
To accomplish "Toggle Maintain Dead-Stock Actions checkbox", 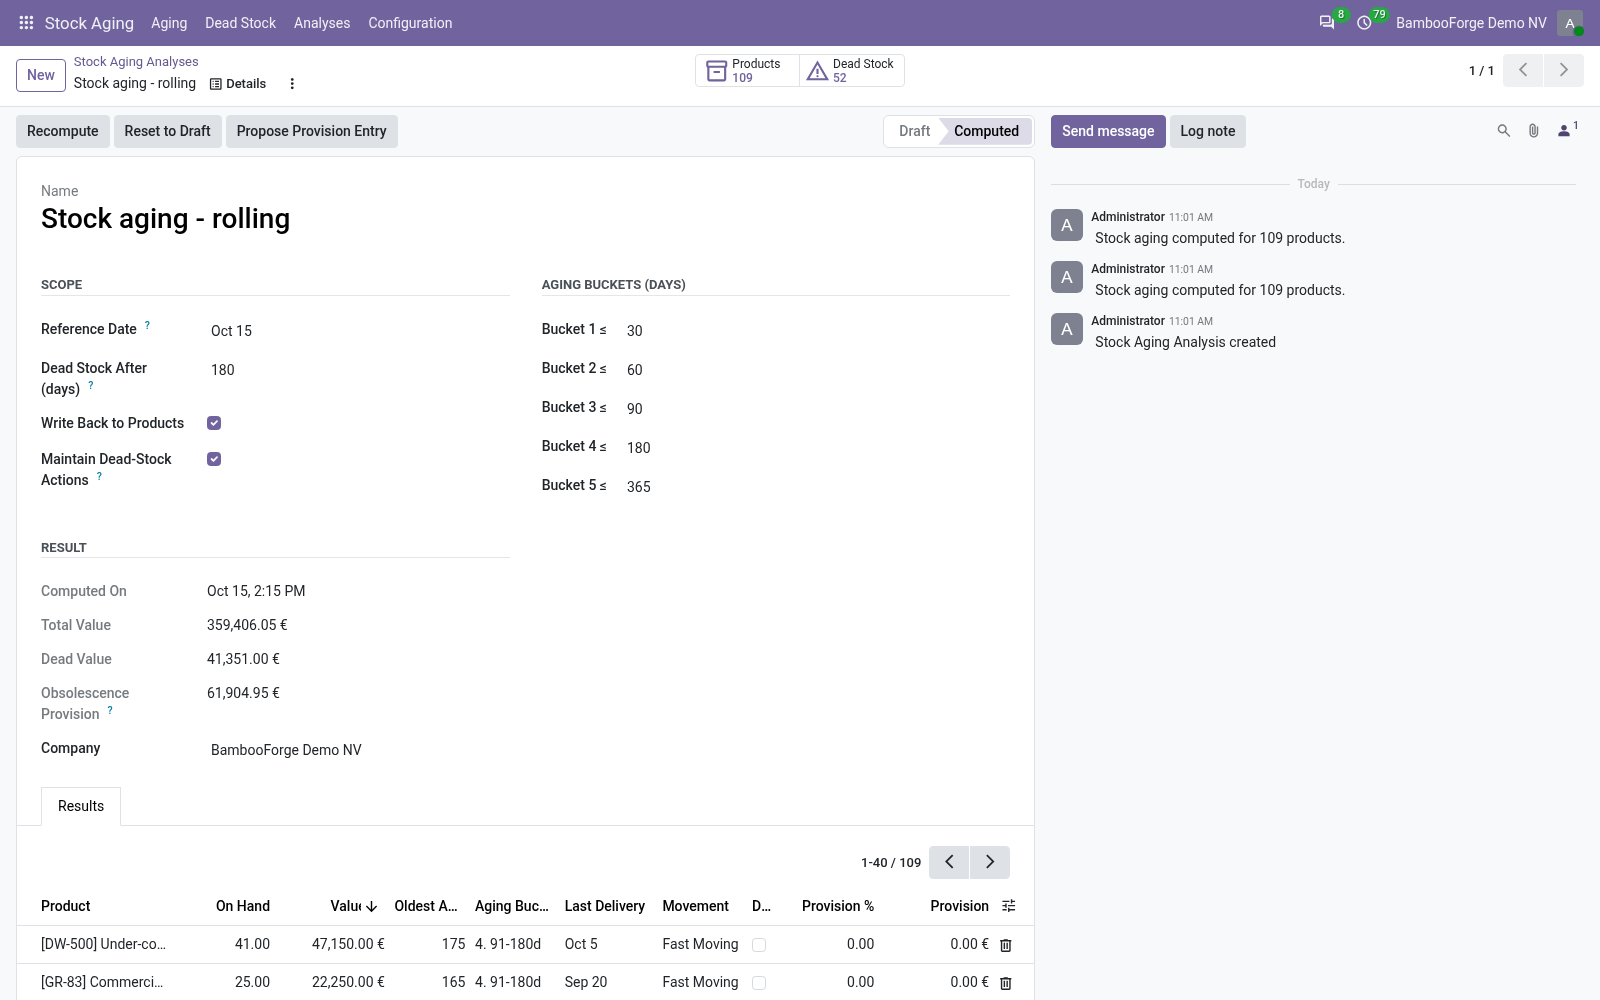I will [x=214, y=459].
